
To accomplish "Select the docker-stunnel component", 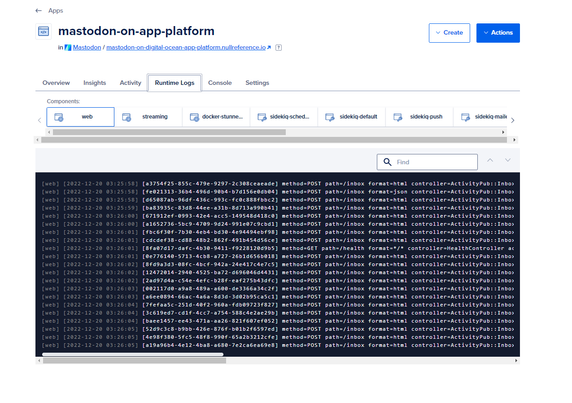I will coord(216,117).
